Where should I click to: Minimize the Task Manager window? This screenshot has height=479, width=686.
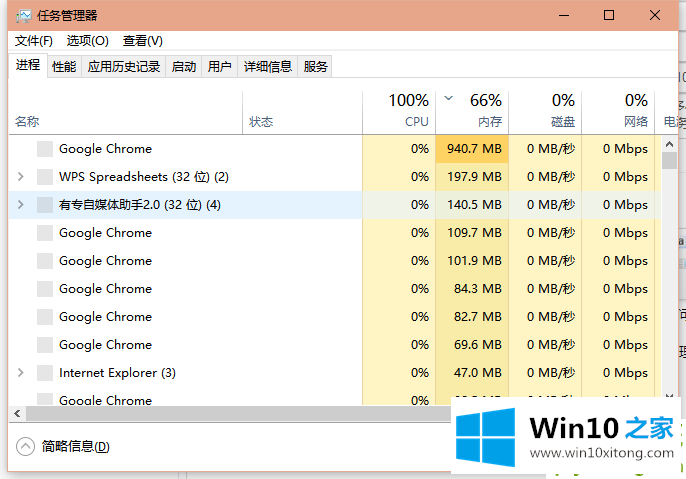point(564,16)
